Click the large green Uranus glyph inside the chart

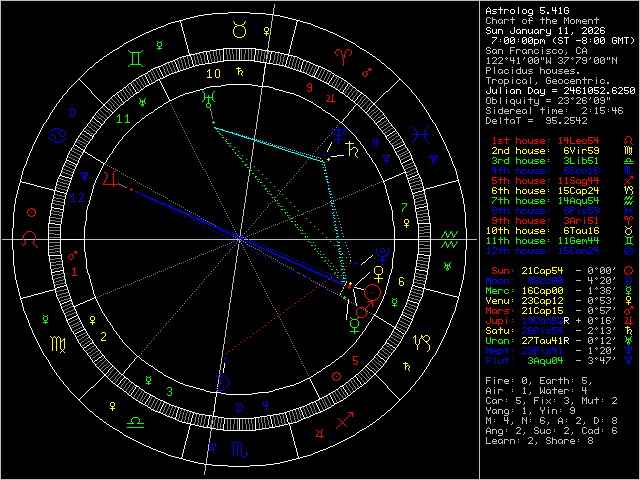pos(209,100)
